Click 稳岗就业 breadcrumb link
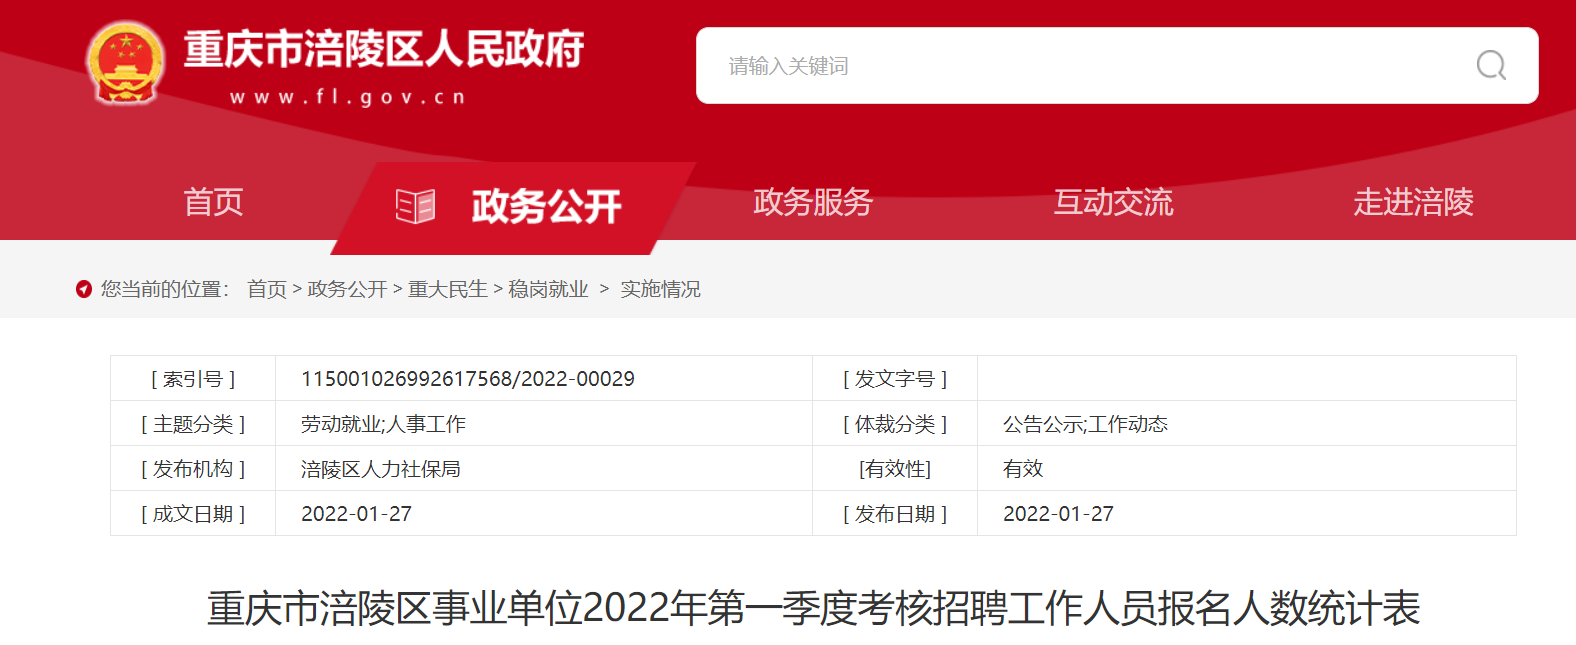This screenshot has width=1576, height=645. (548, 289)
